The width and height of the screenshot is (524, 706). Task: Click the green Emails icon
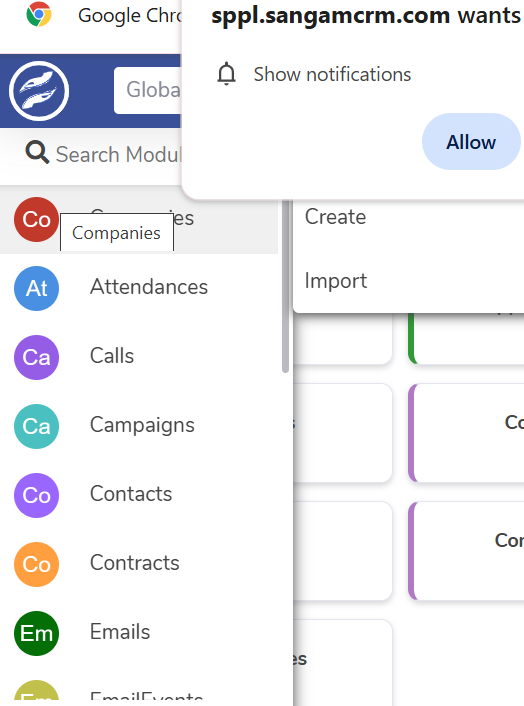click(36, 634)
